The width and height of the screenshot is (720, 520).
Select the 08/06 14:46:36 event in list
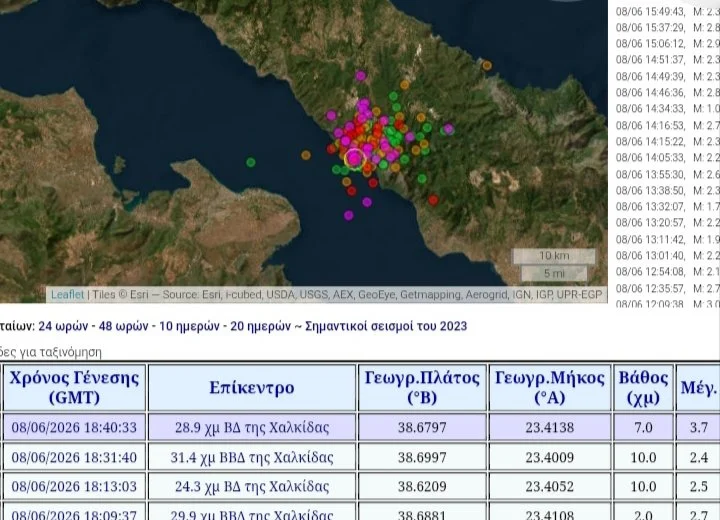668,92
